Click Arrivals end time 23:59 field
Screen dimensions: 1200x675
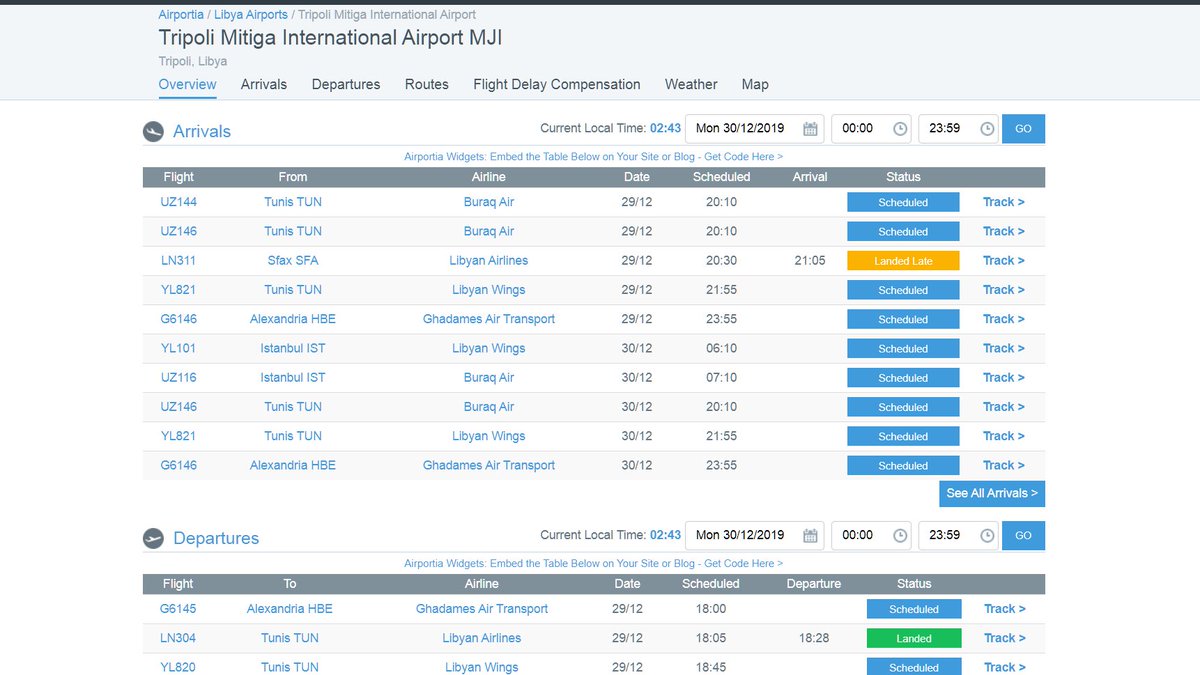coord(958,129)
